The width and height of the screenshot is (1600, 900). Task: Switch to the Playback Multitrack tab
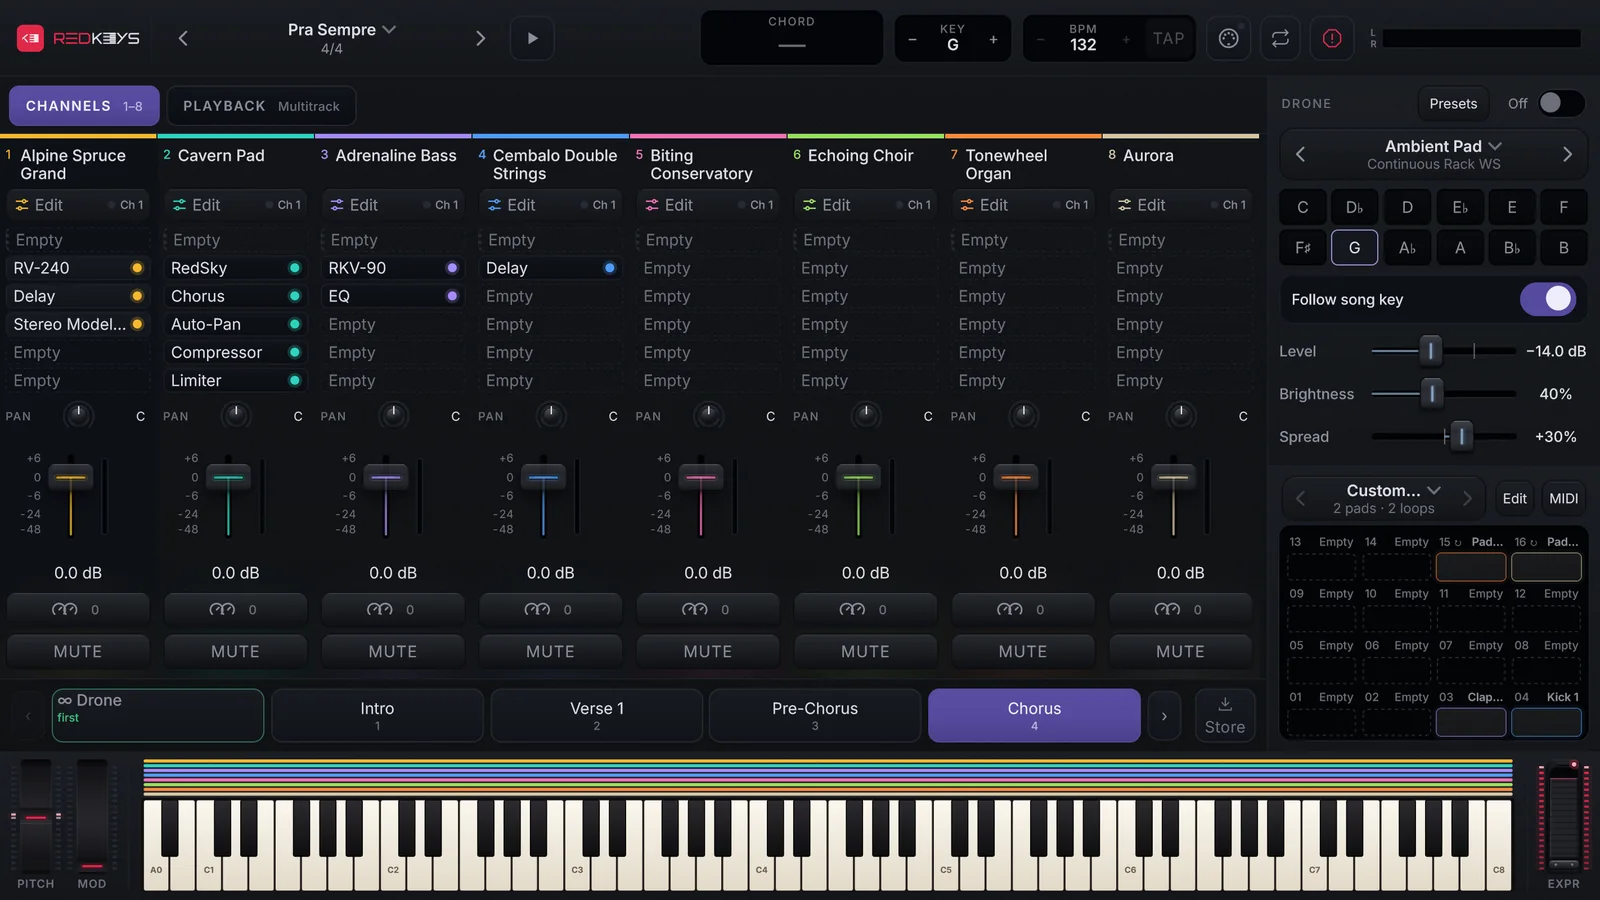[261, 106]
